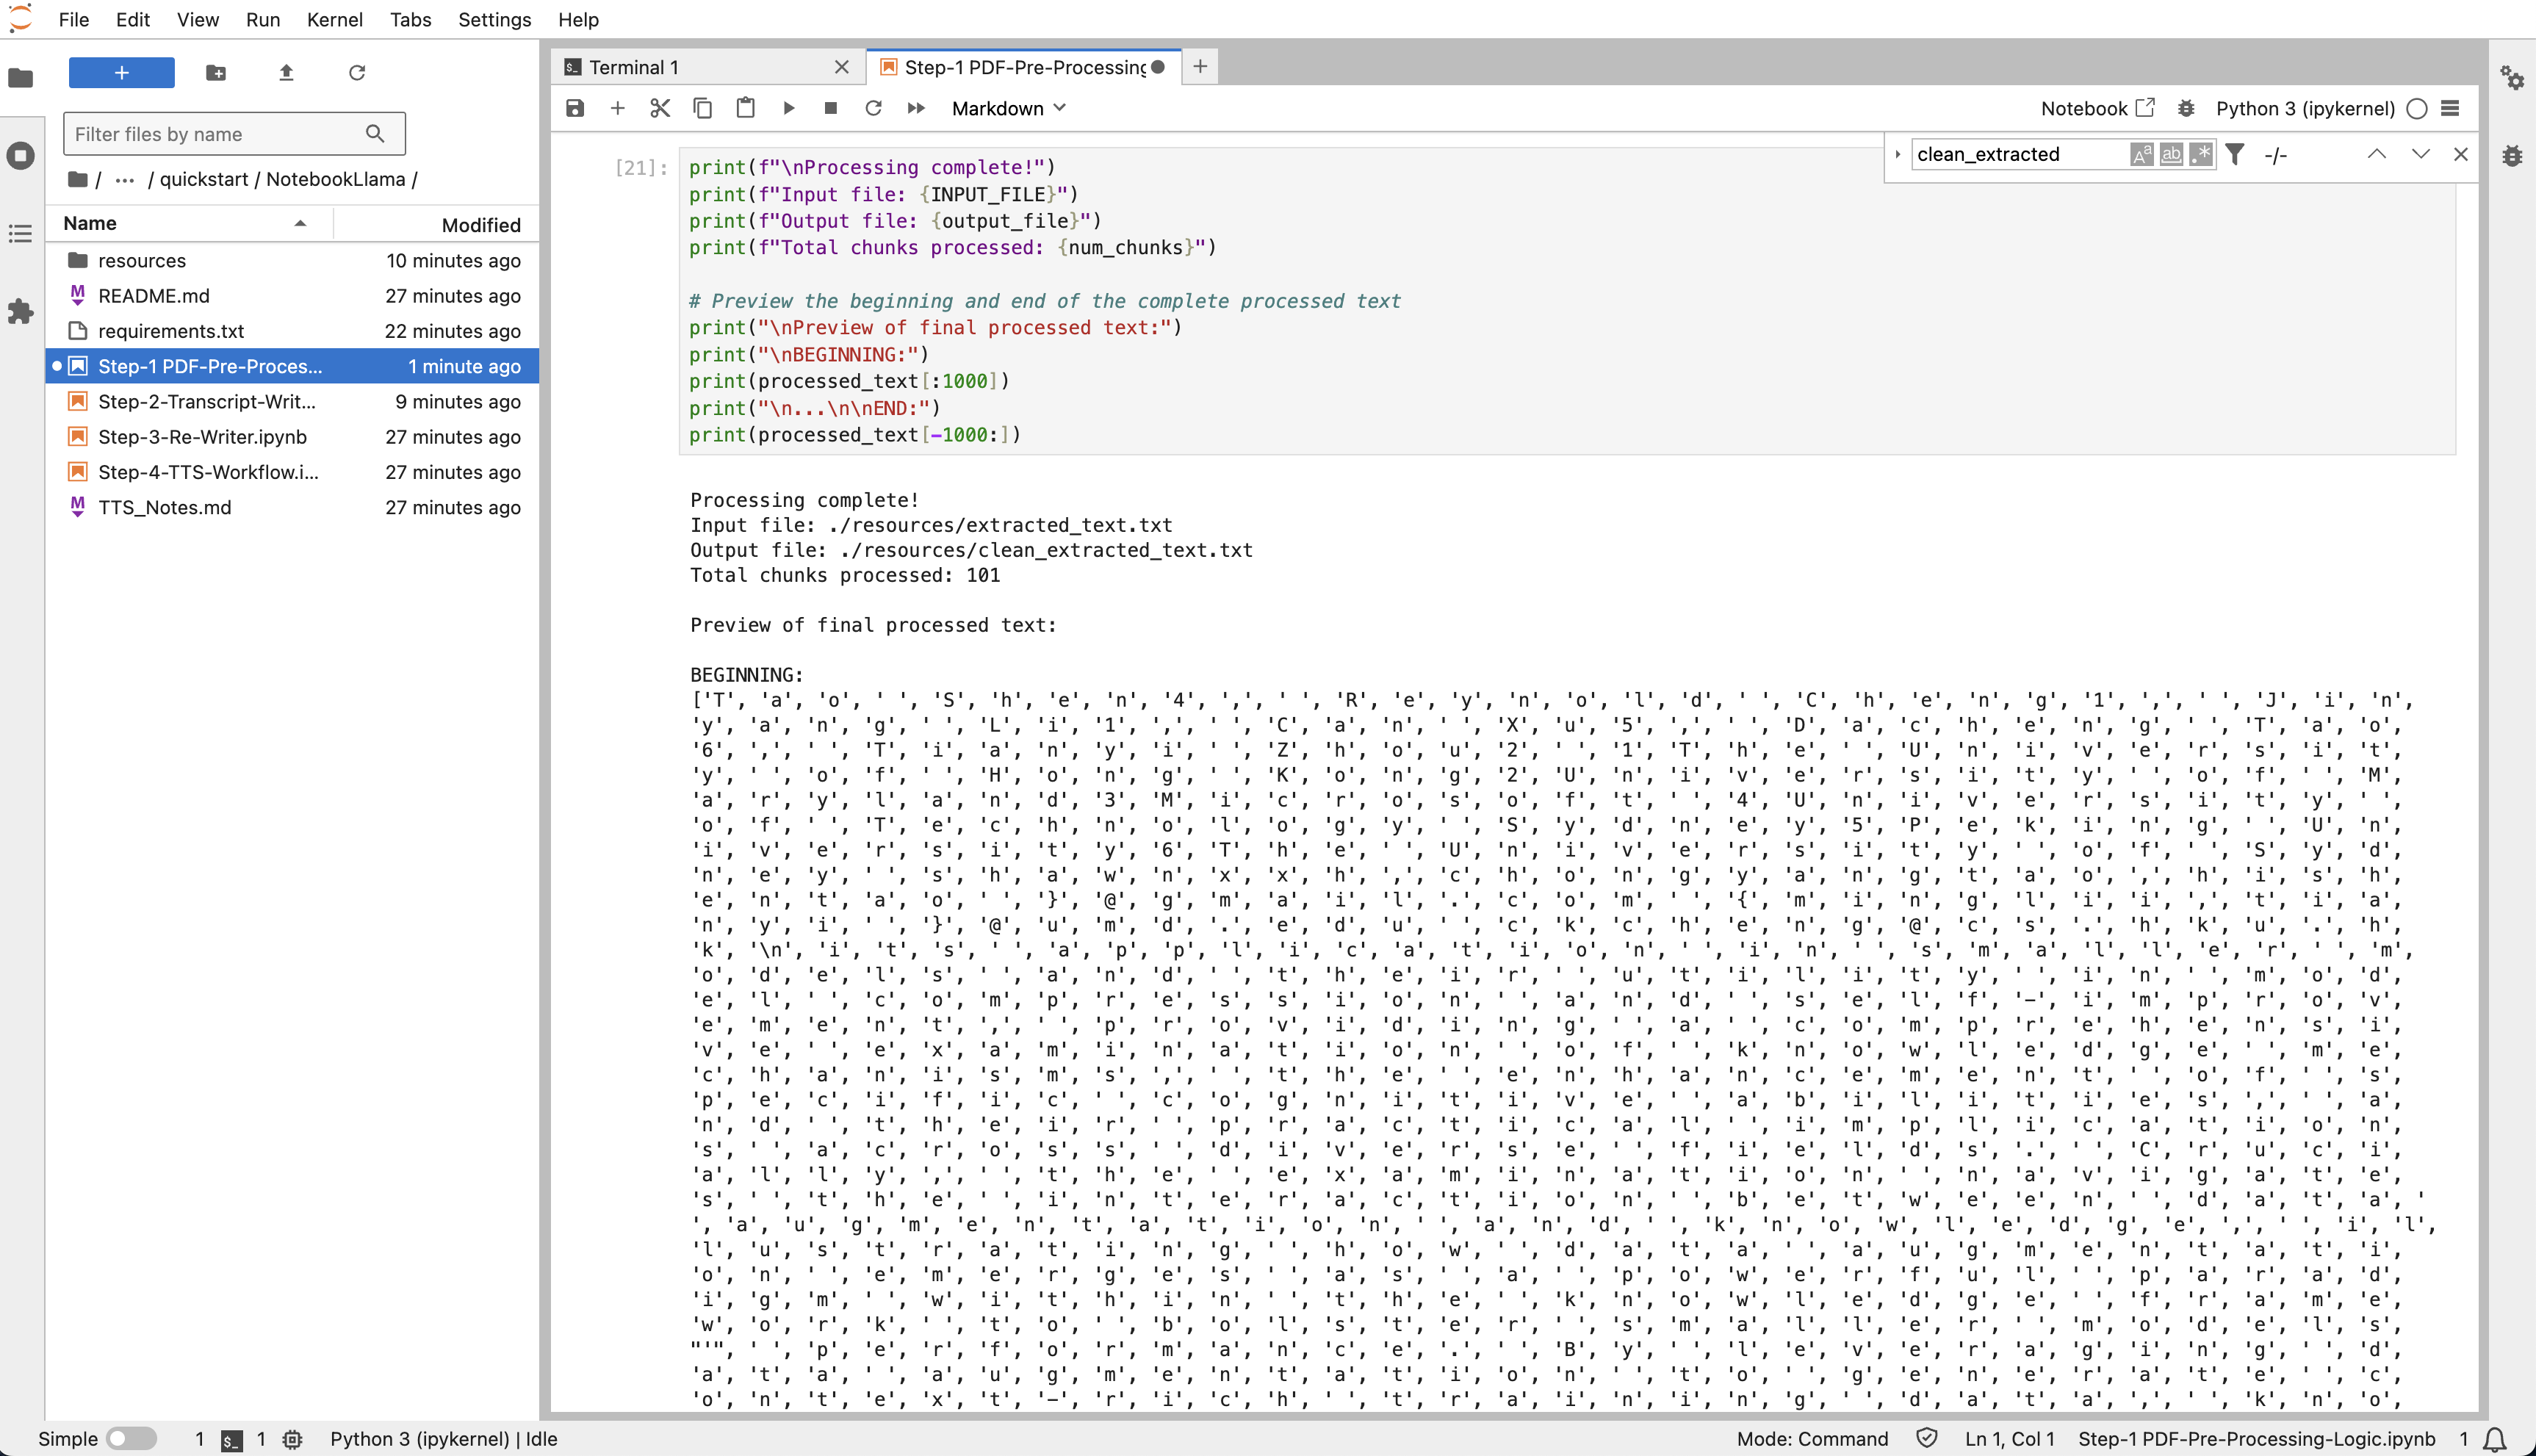Image resolution: width=2536 pixels, height=1456 pixels.
Task: Open the running terminals and kernels panel
Action: tap(21, 156)
